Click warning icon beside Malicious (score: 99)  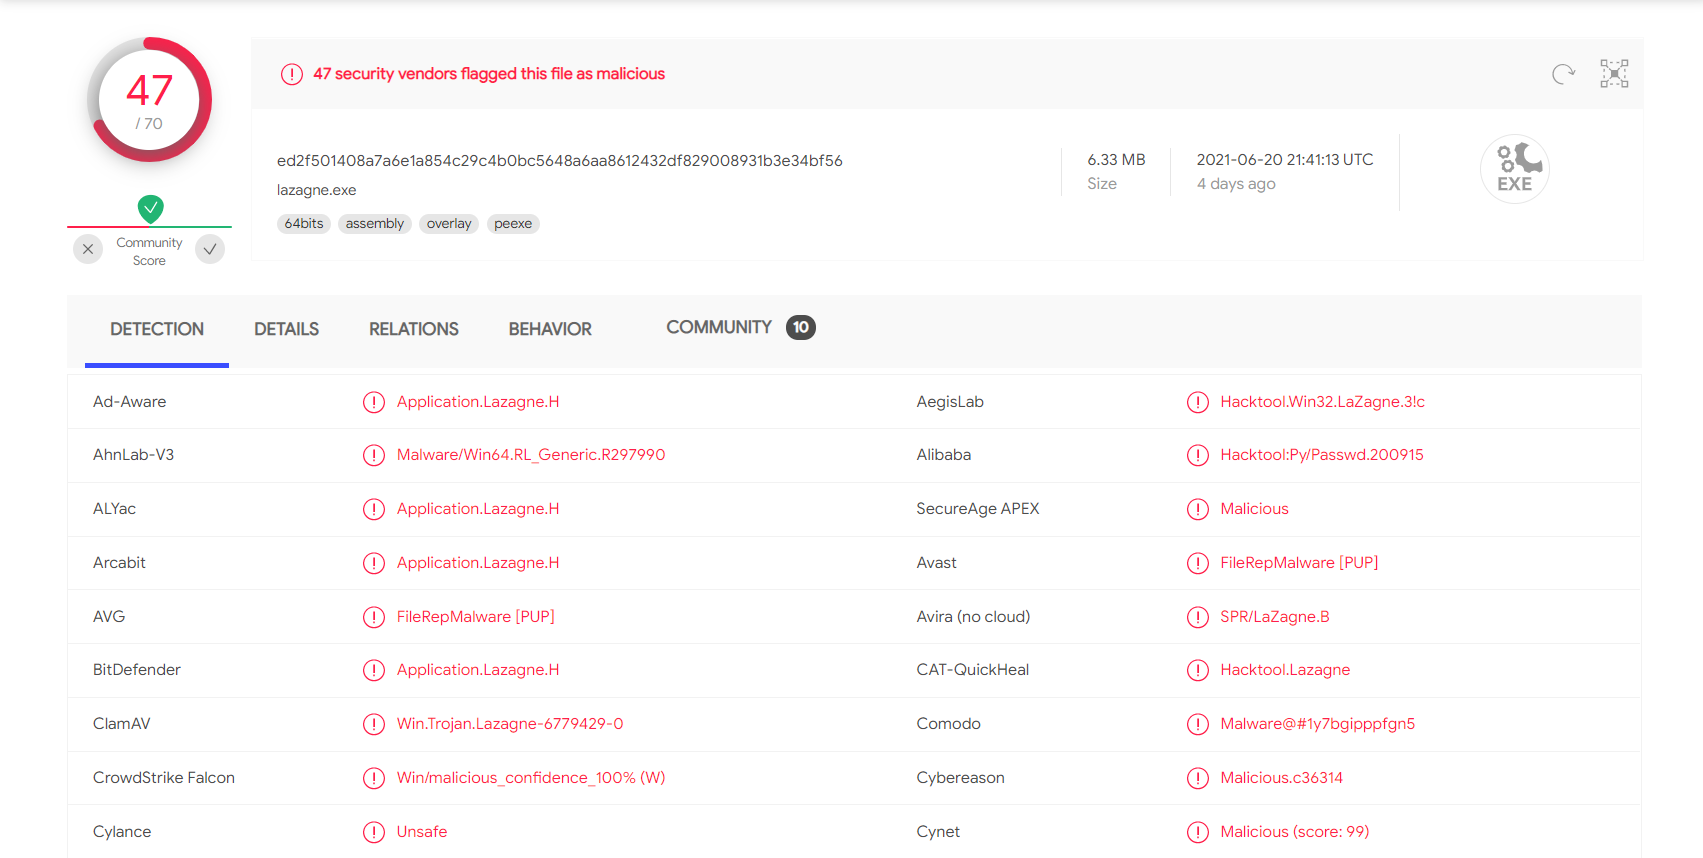[x=1198, y=832]
